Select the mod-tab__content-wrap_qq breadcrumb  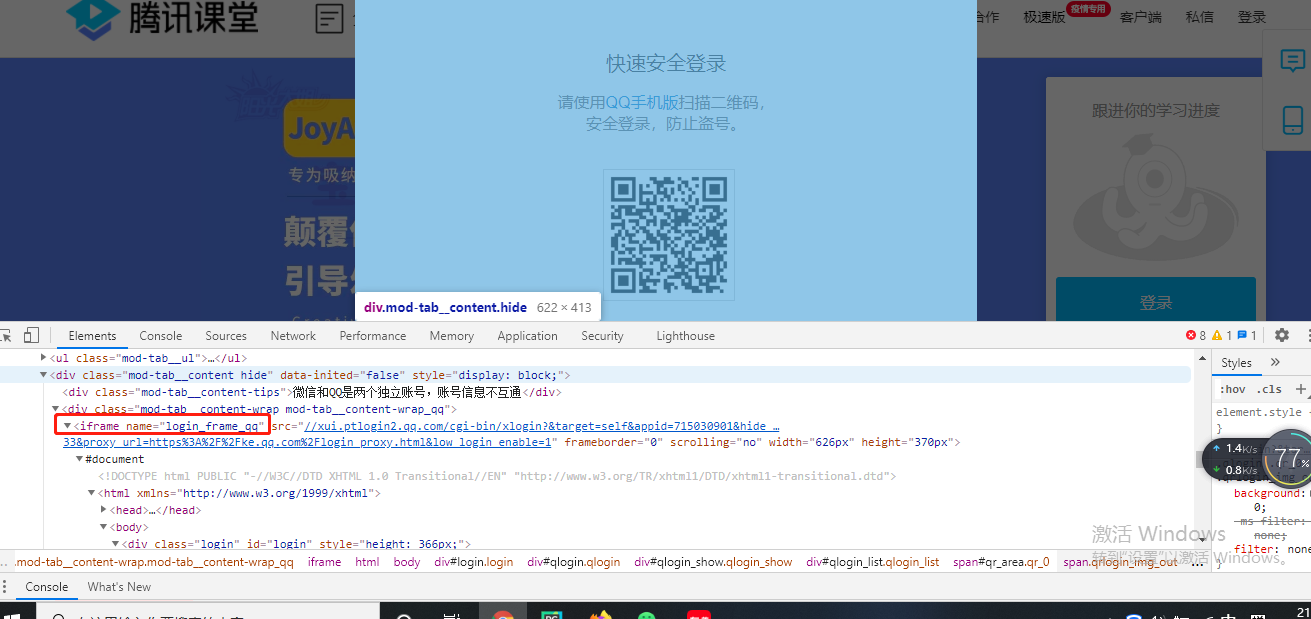pyautogui.click(x=155, y=562)
